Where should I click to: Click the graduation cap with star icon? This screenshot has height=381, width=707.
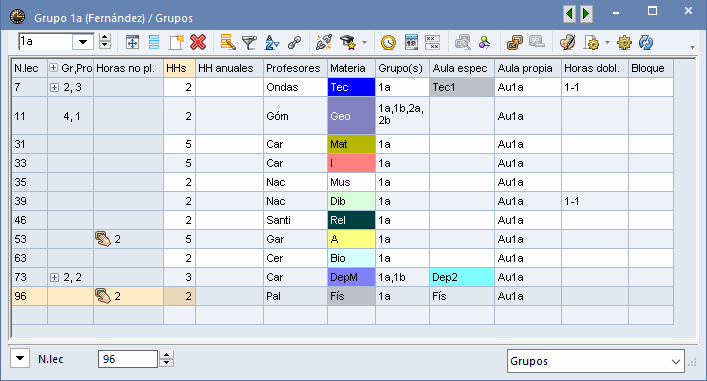348,42
